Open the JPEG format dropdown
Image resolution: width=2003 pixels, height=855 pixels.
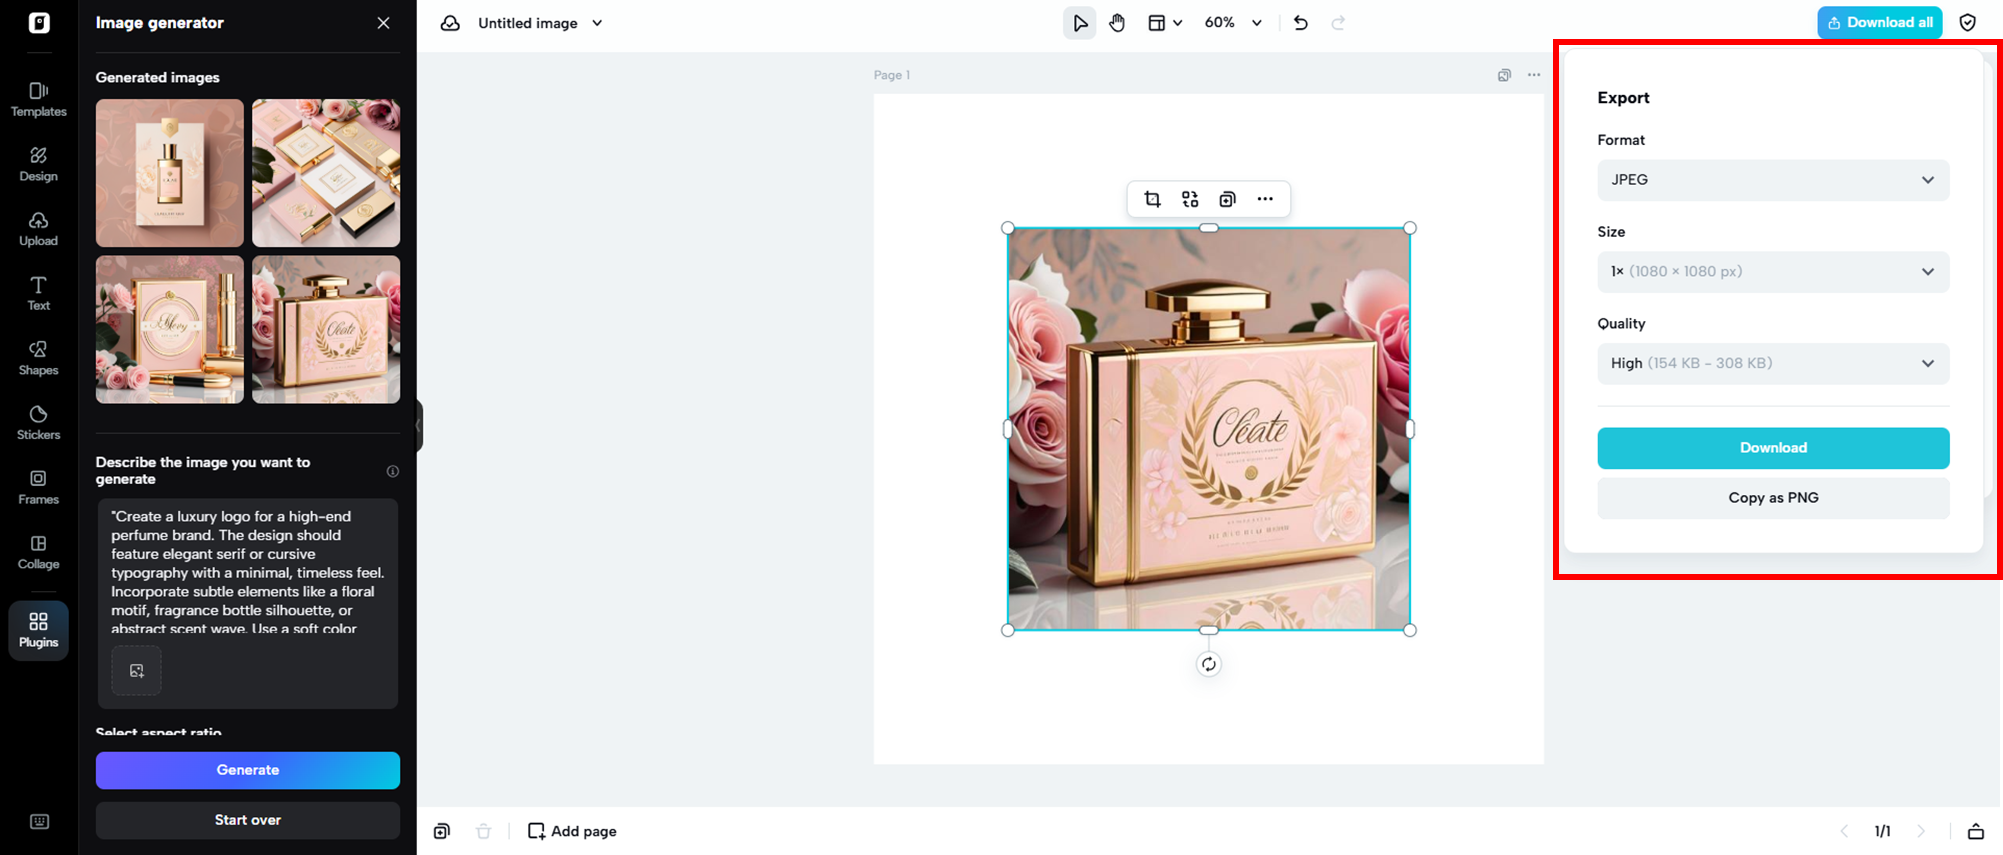pos(1773,180)
